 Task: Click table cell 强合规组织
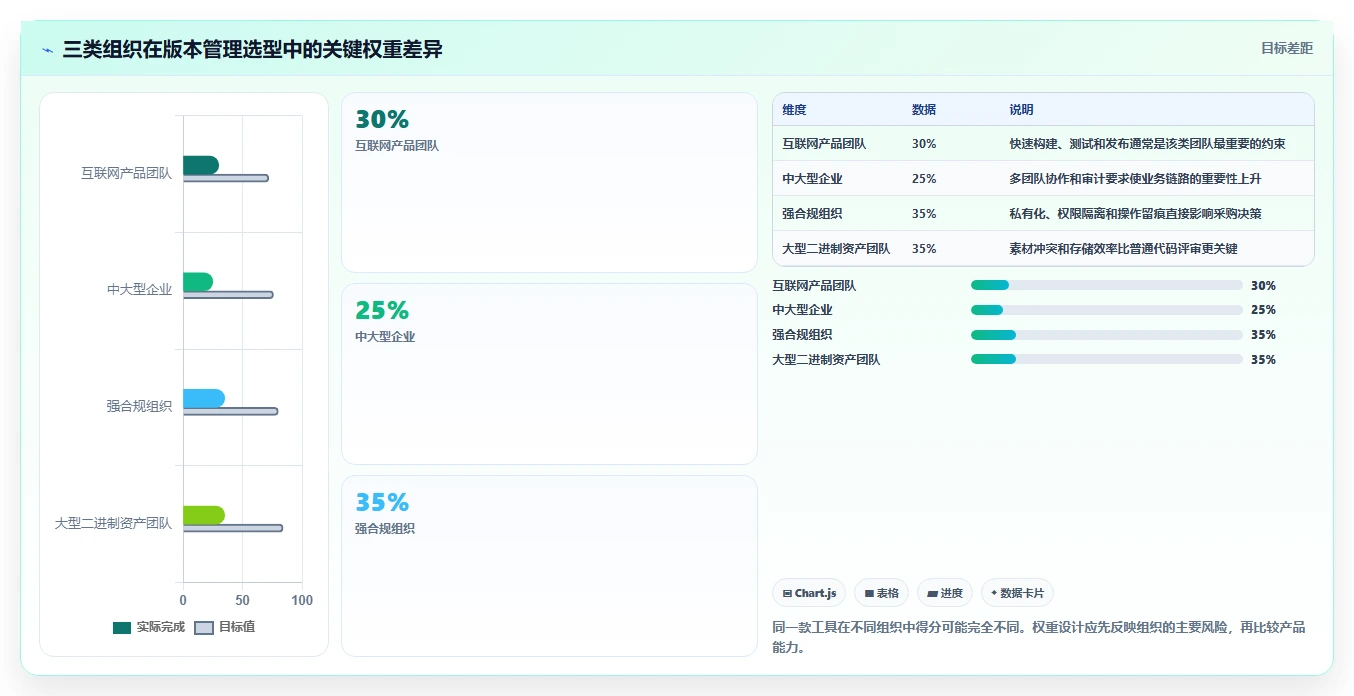[812, 214]
